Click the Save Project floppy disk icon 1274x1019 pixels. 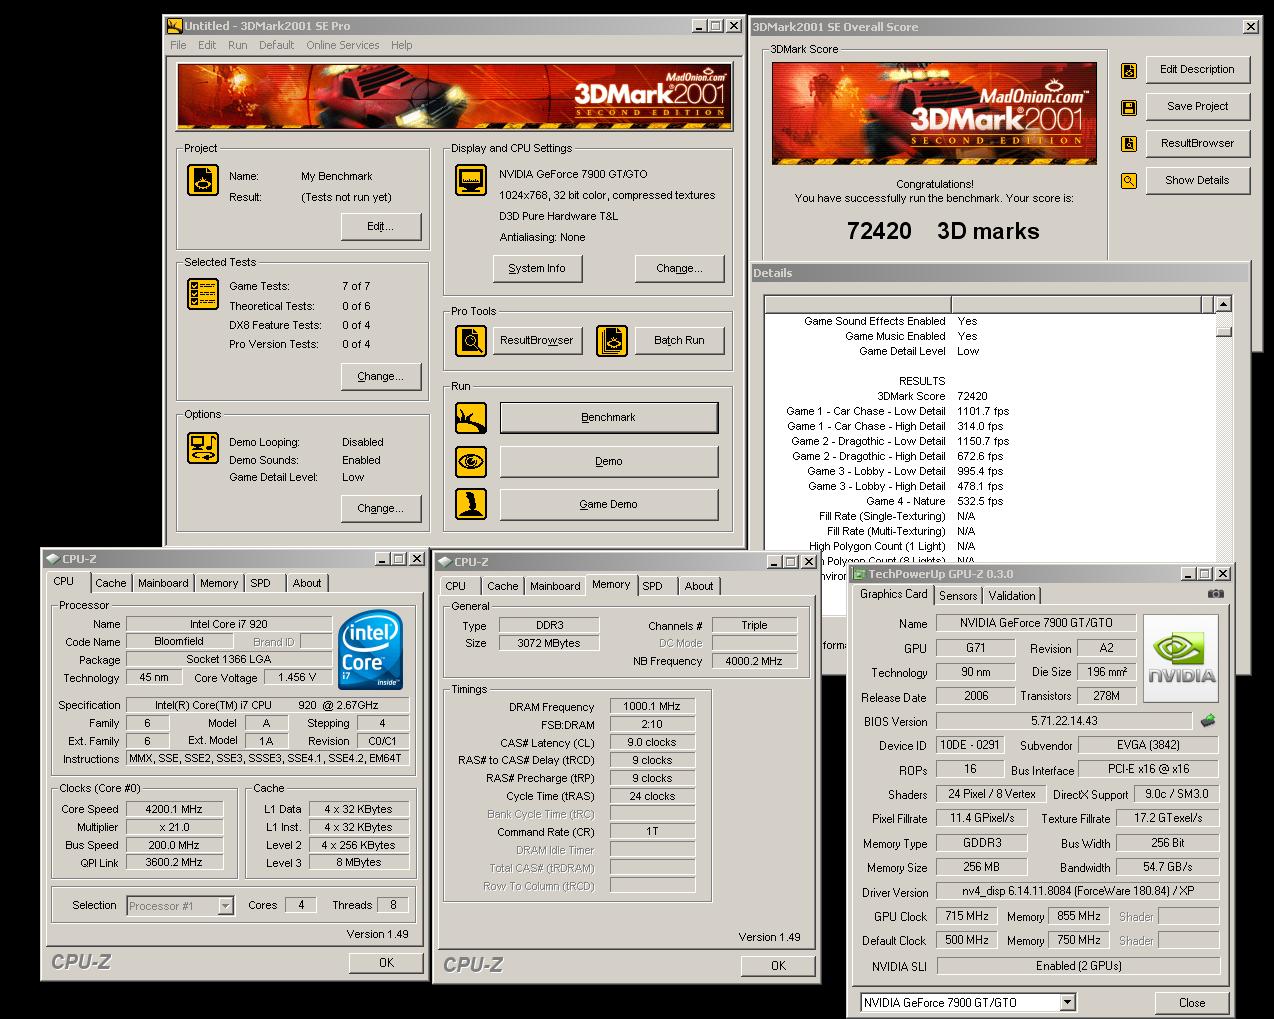click(x=1128, y=107)
